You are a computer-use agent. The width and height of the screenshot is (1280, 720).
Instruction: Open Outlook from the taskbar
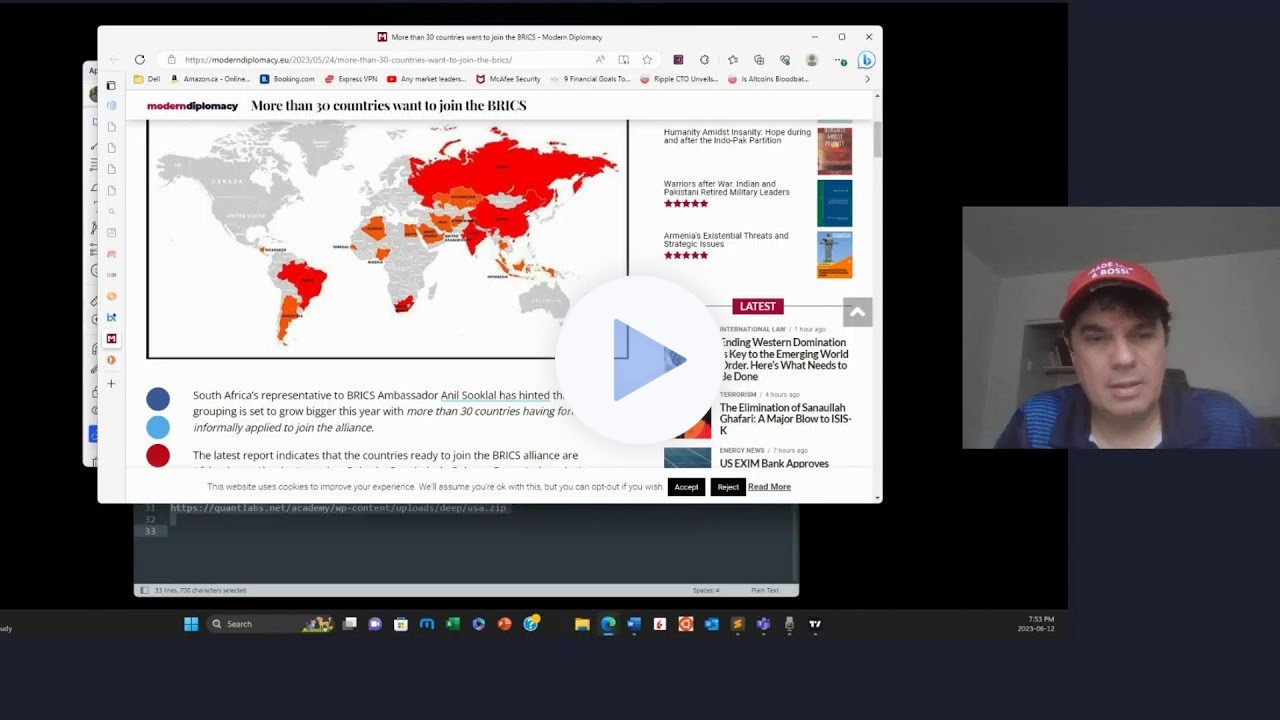coord(711,624)
